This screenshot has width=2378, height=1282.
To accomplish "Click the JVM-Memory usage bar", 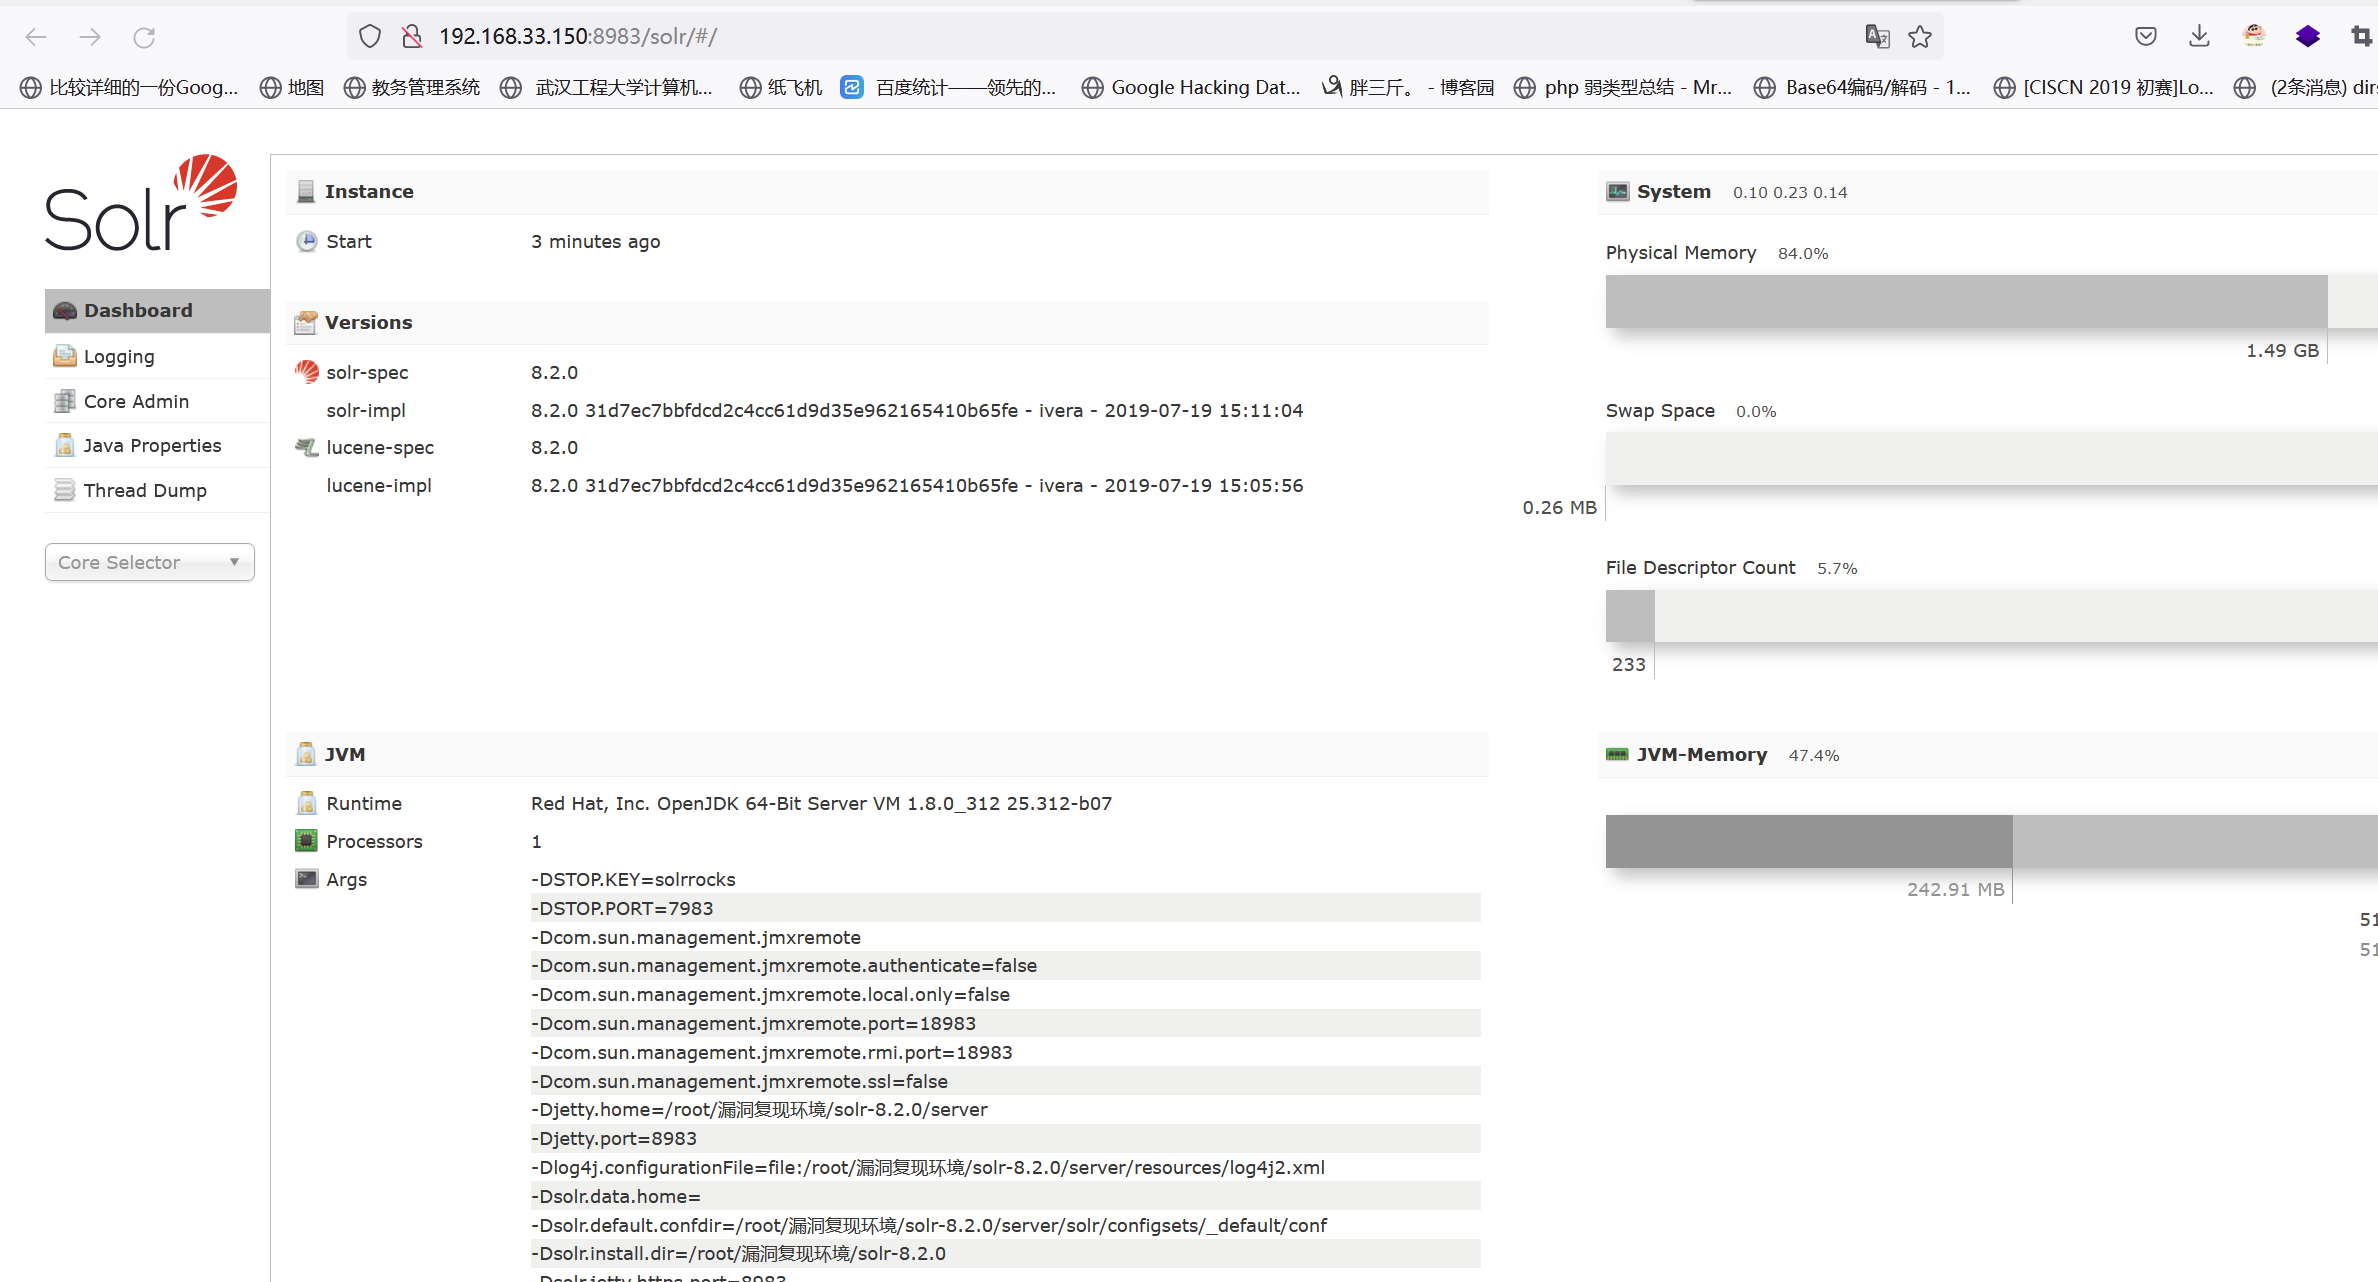I will 1992,841.
